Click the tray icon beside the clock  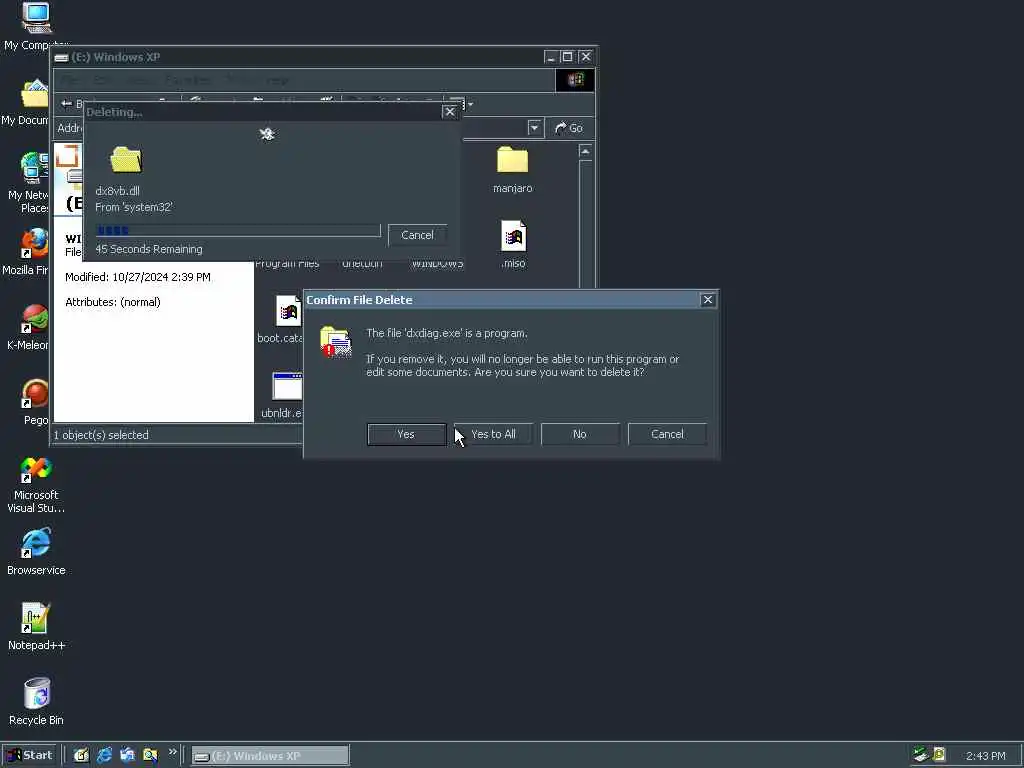point(939,755)
